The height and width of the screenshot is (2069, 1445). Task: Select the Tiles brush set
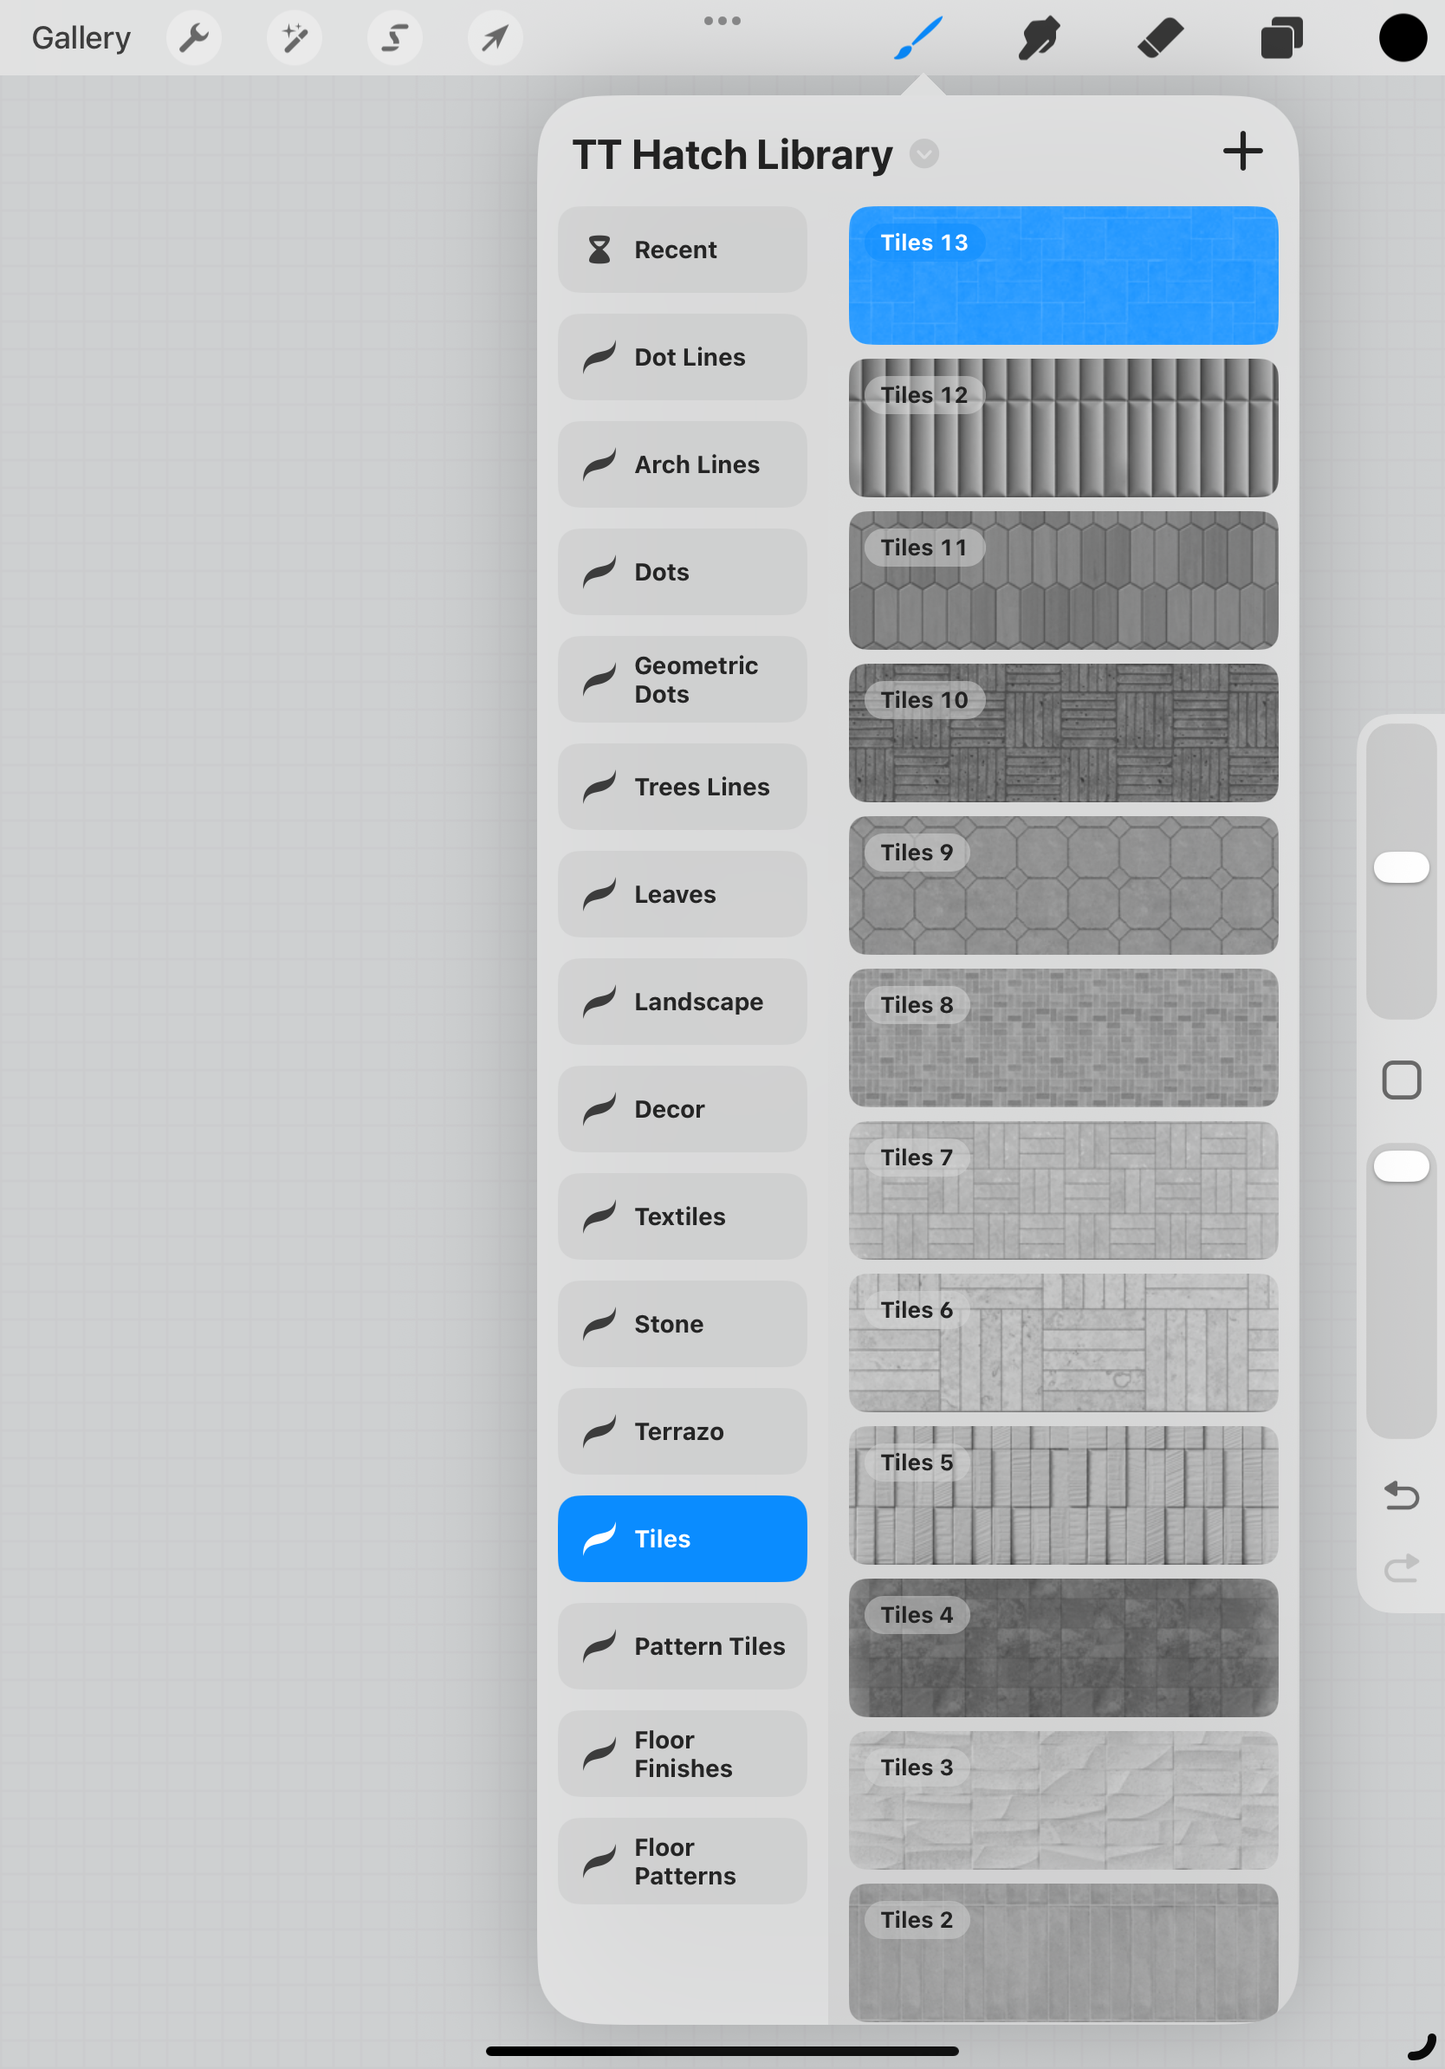[x=682, y=1539]
